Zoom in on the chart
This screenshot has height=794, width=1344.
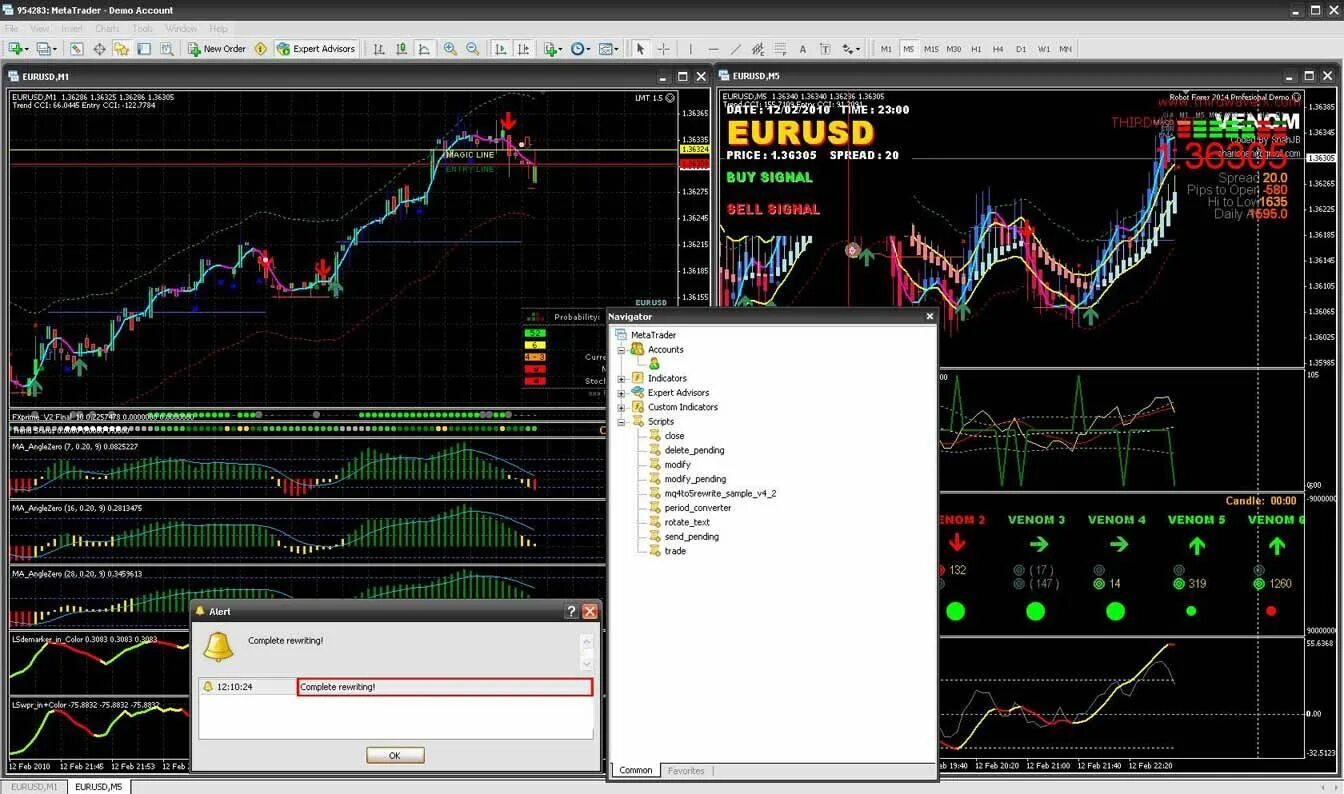pyautogui.click(x=450, y=49)
